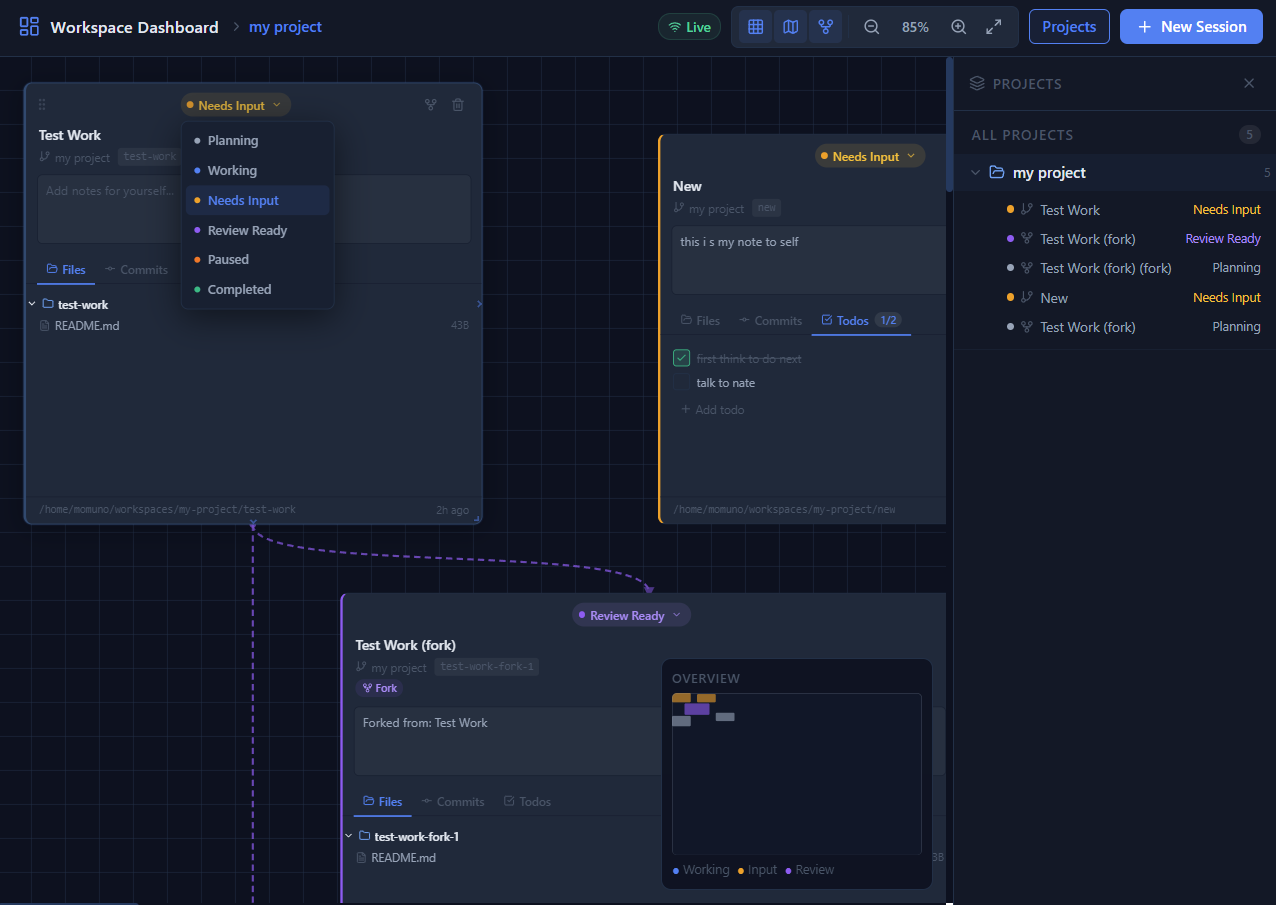Close the Needs Input status dropdown on Test Work
The height and width of the screenshot is (905, 1276).
(236, 105)
